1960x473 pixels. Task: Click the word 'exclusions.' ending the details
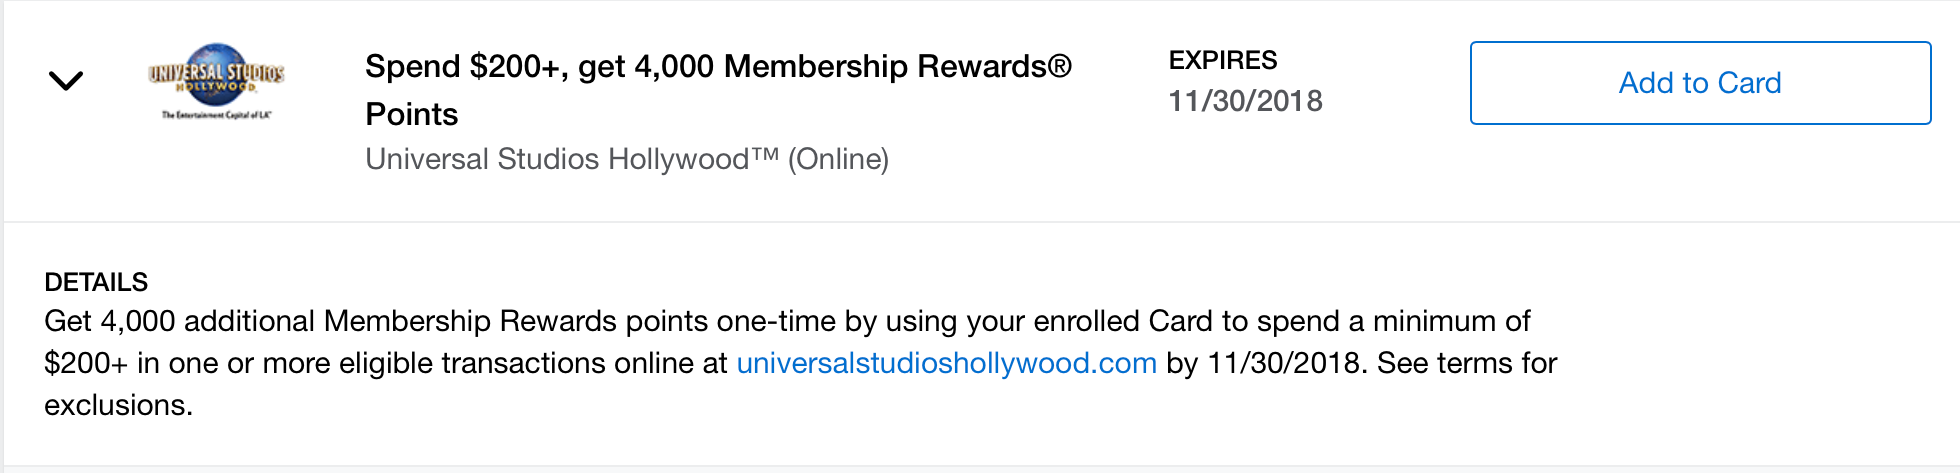pos(118,405)
